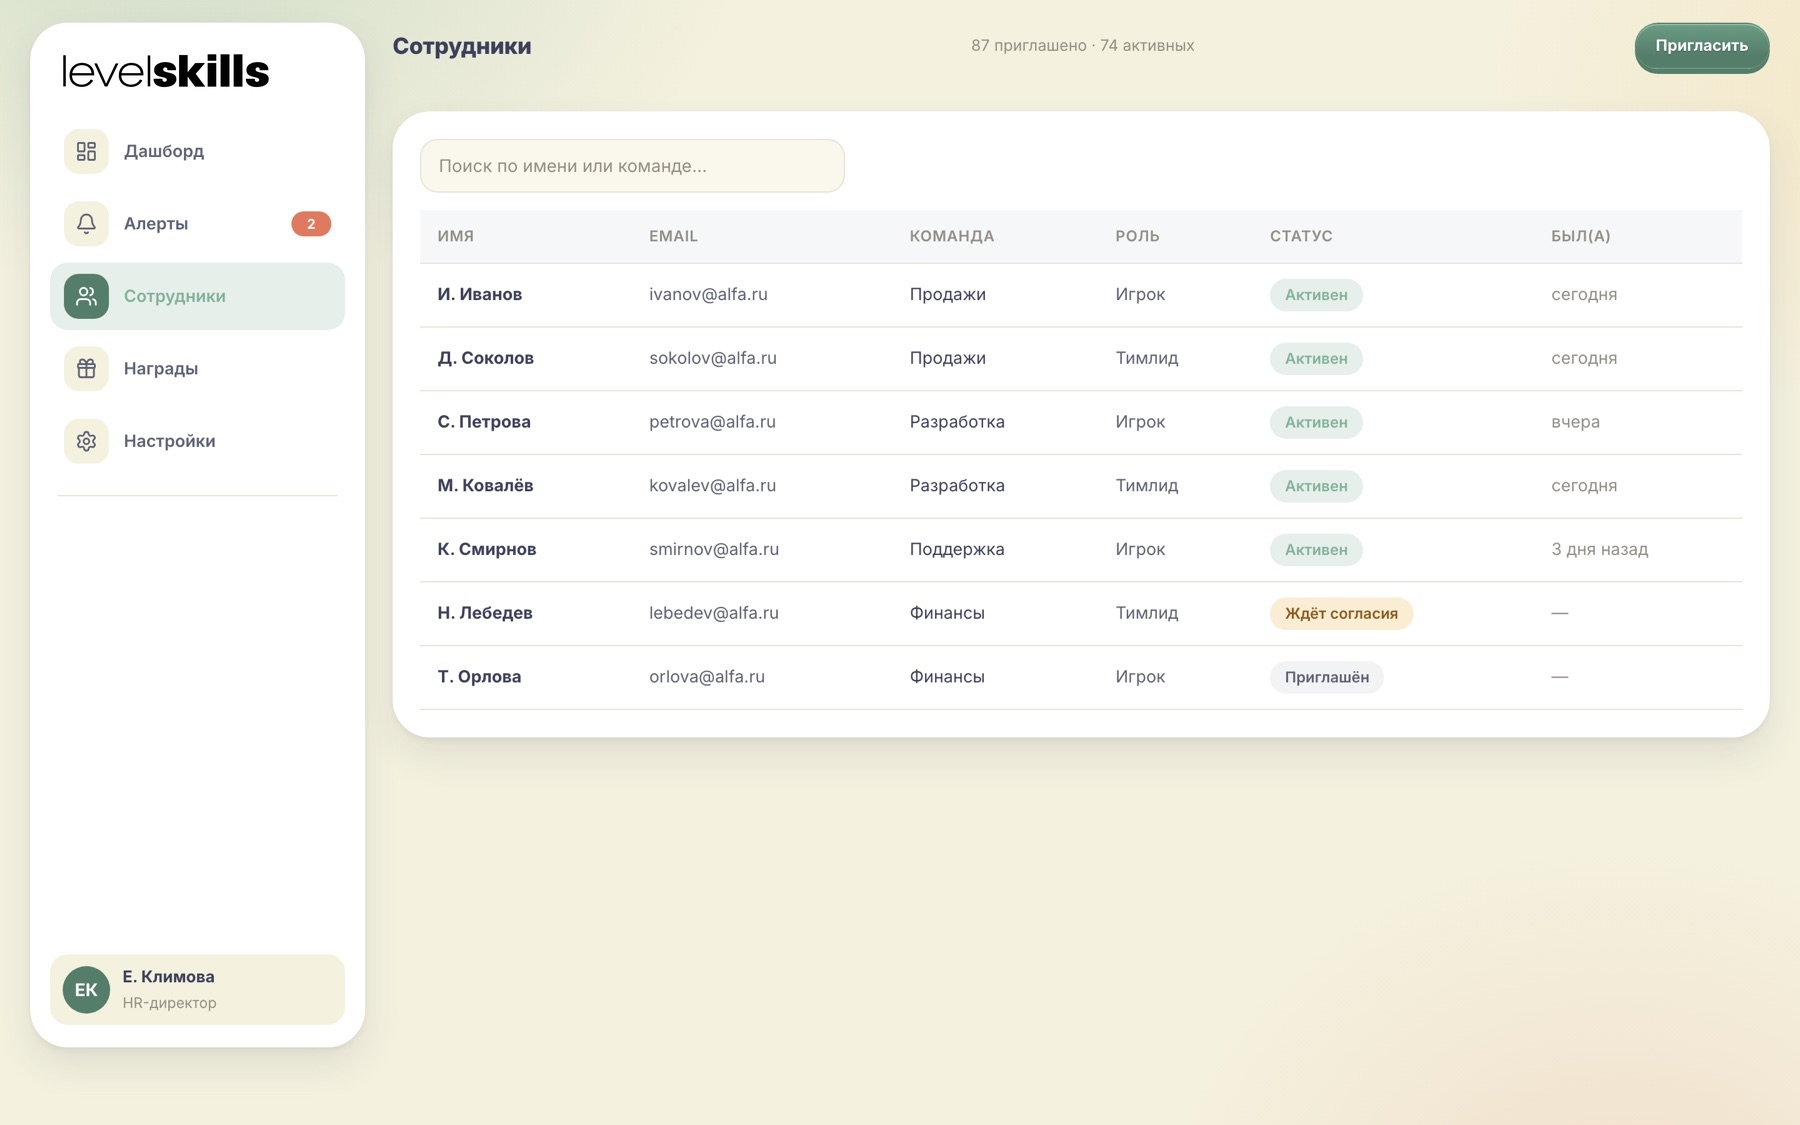This screenshot has height=1125, width=1800.
Task: Click Активен badge in К. Смирнов row
Action: (x=1316, y=549)
